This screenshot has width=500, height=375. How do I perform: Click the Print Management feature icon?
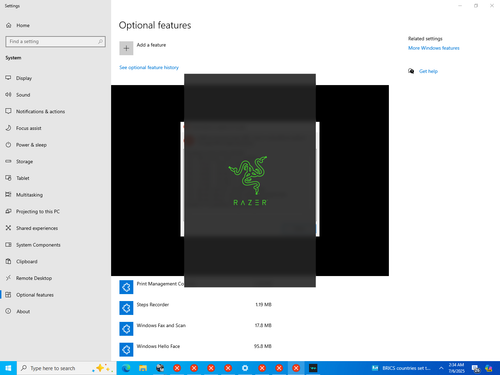[126, 287]
